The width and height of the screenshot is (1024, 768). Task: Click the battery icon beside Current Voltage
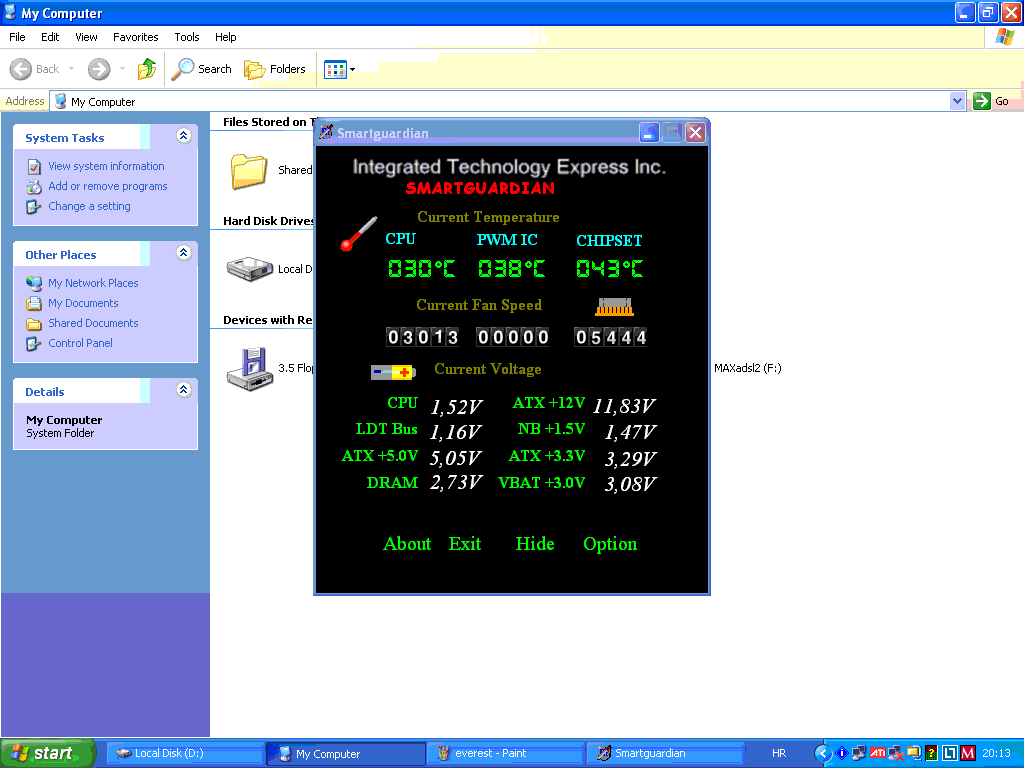coord(393,372)
